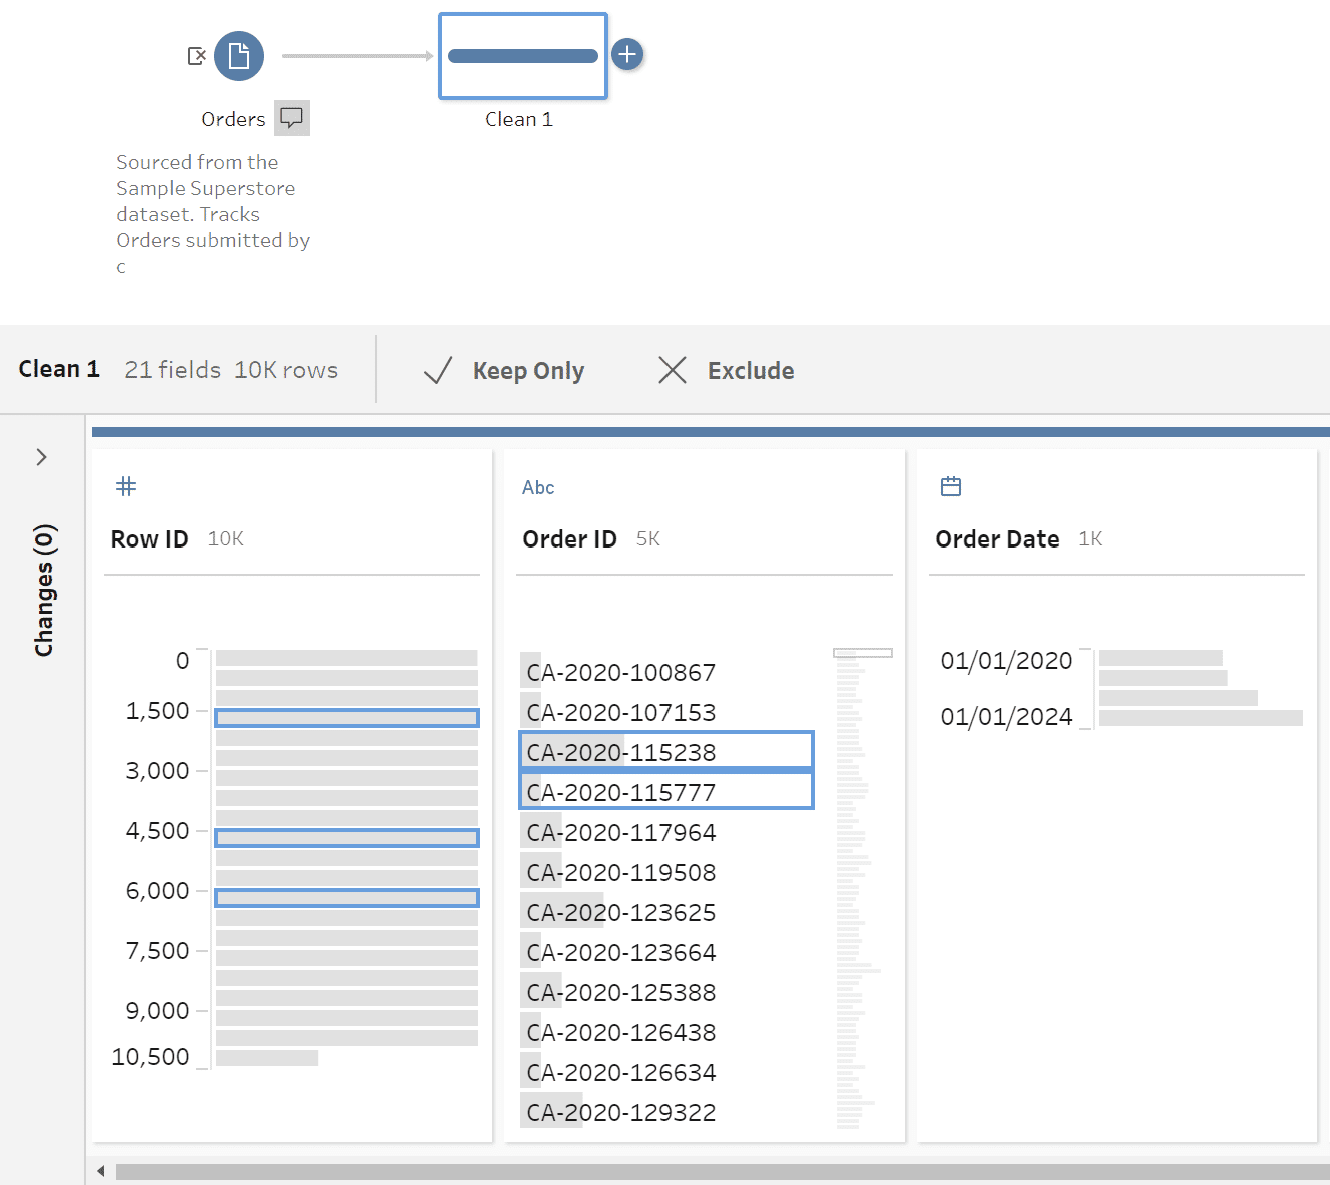Click the Keep Only checkmark icon

pos(438,370)
